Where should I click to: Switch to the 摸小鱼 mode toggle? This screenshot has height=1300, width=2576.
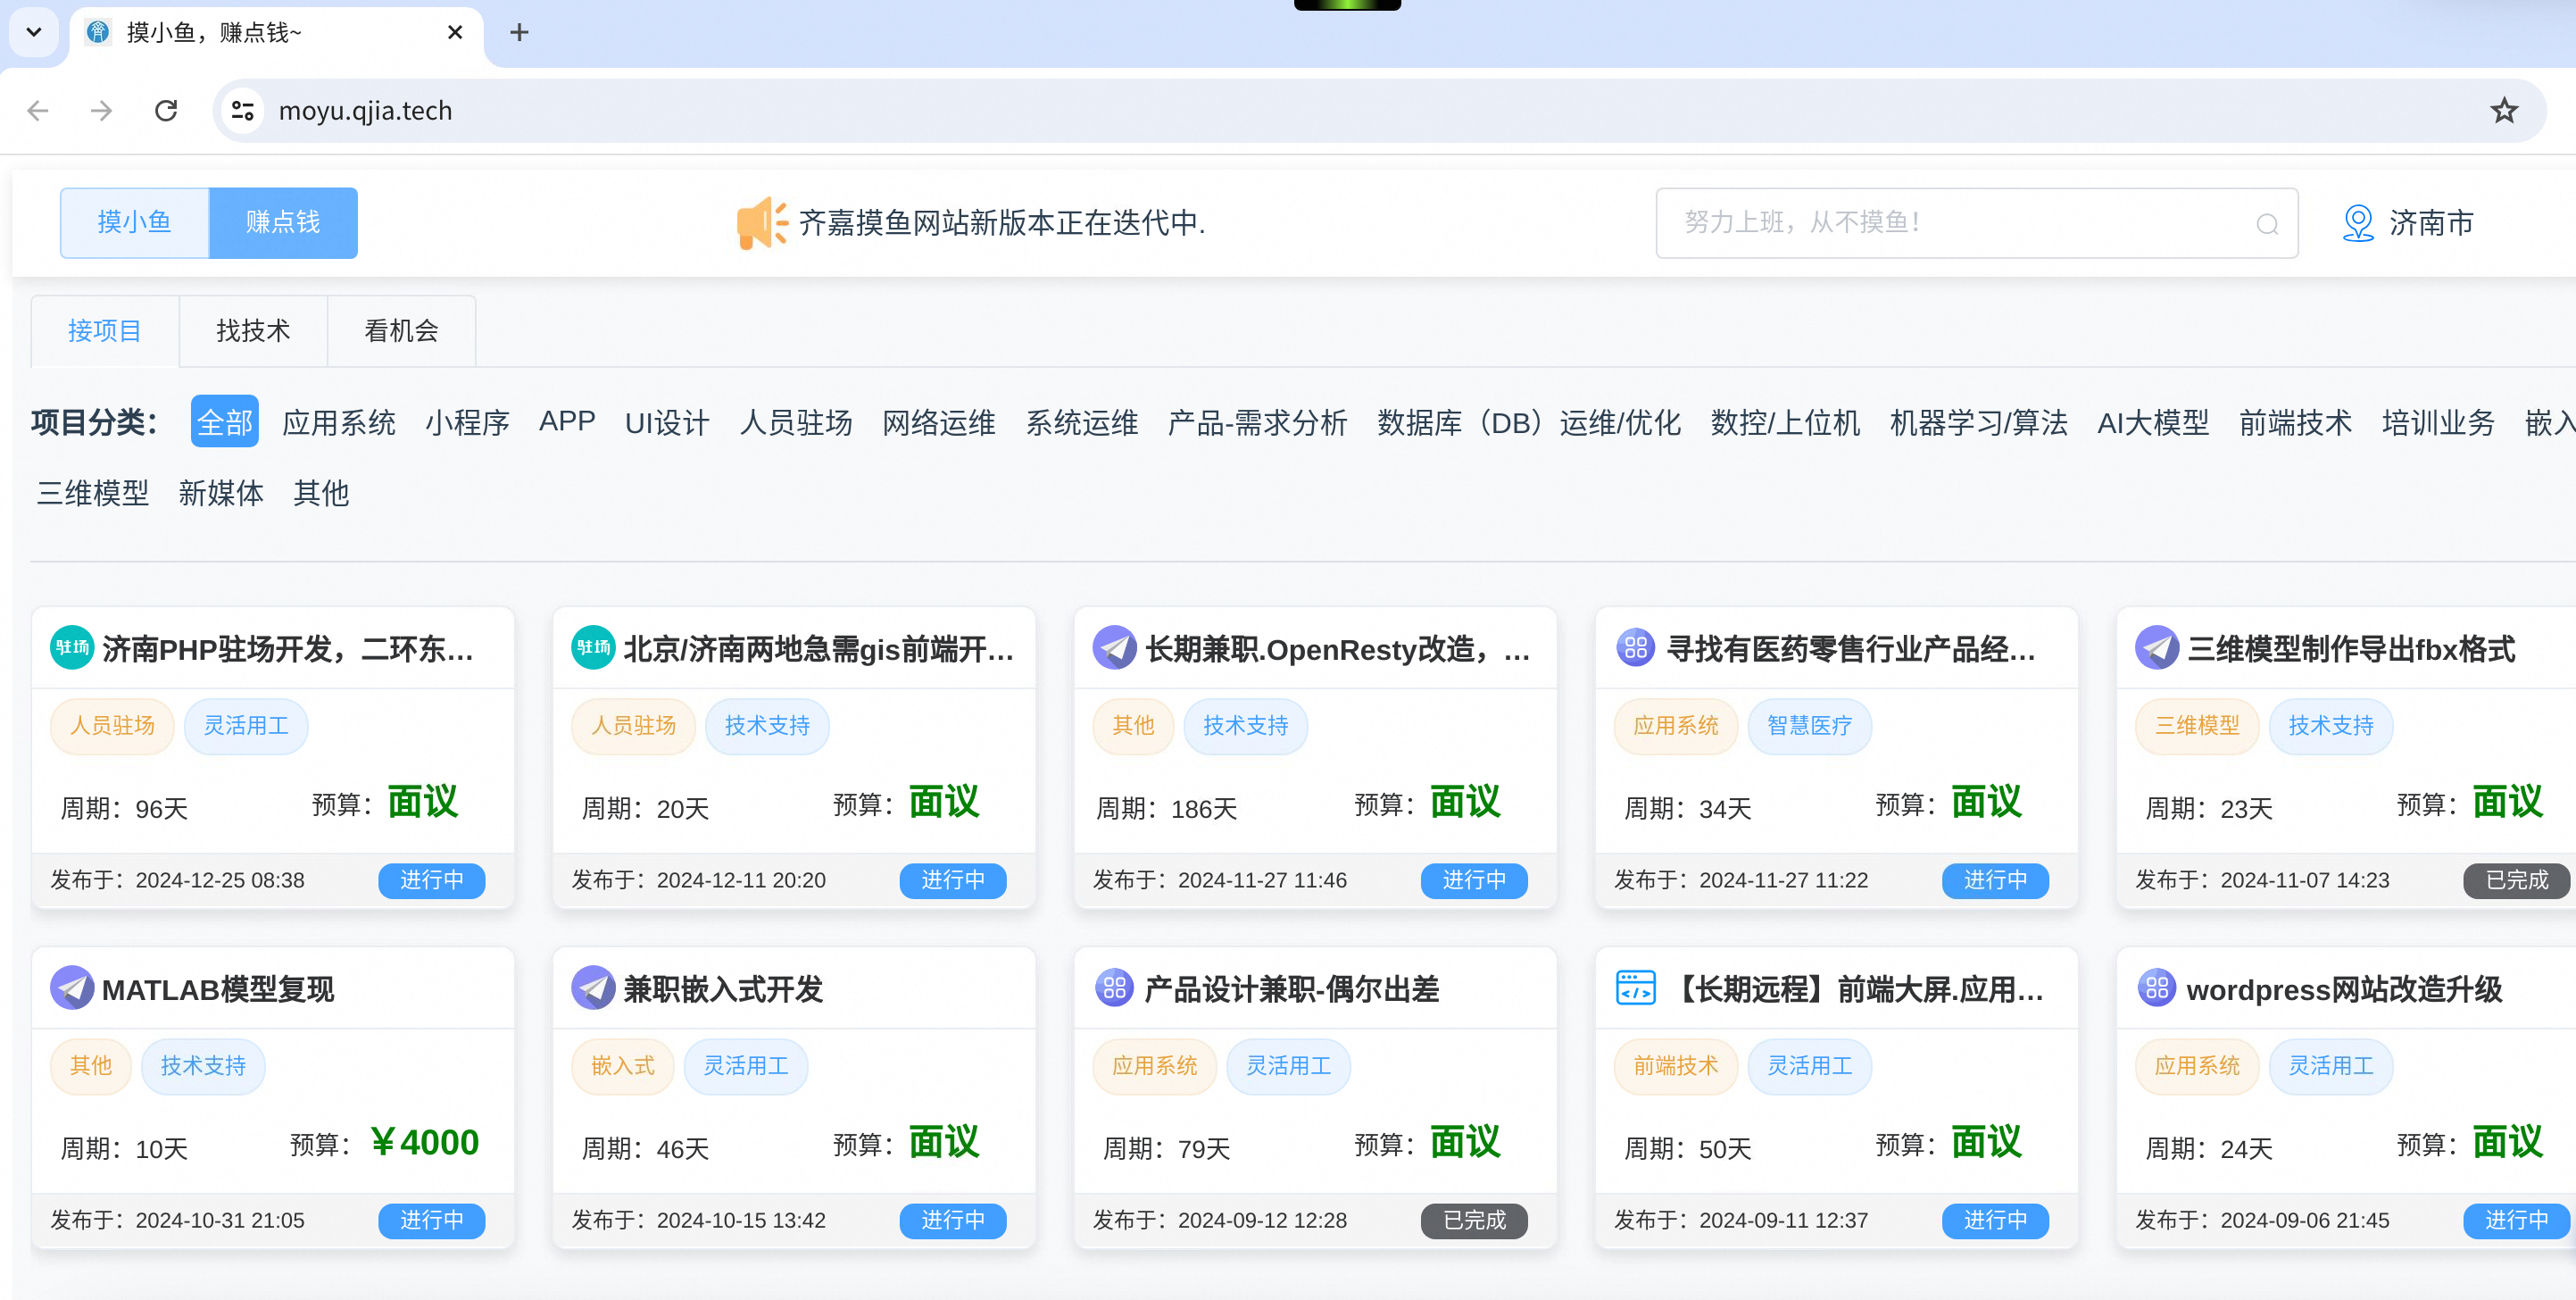pyautogui.click(x=134, y=222)
